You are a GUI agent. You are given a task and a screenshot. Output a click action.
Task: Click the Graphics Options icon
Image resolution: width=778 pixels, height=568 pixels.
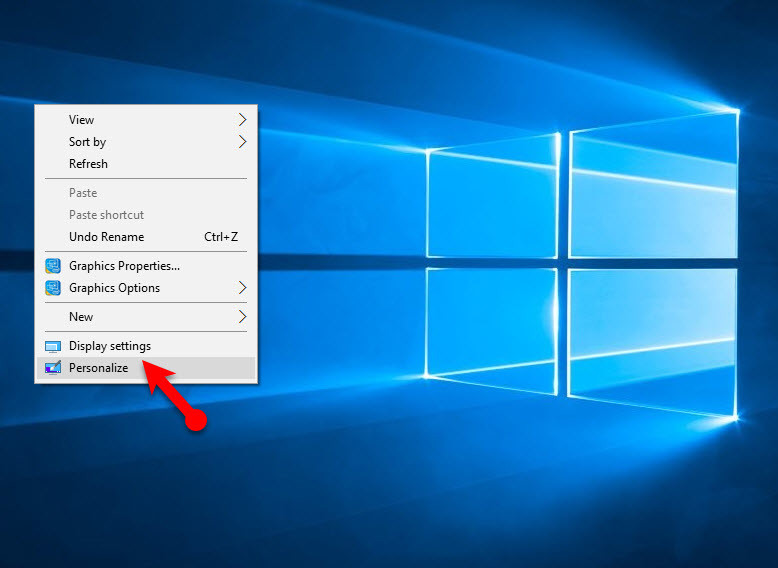tap(53, 288)
